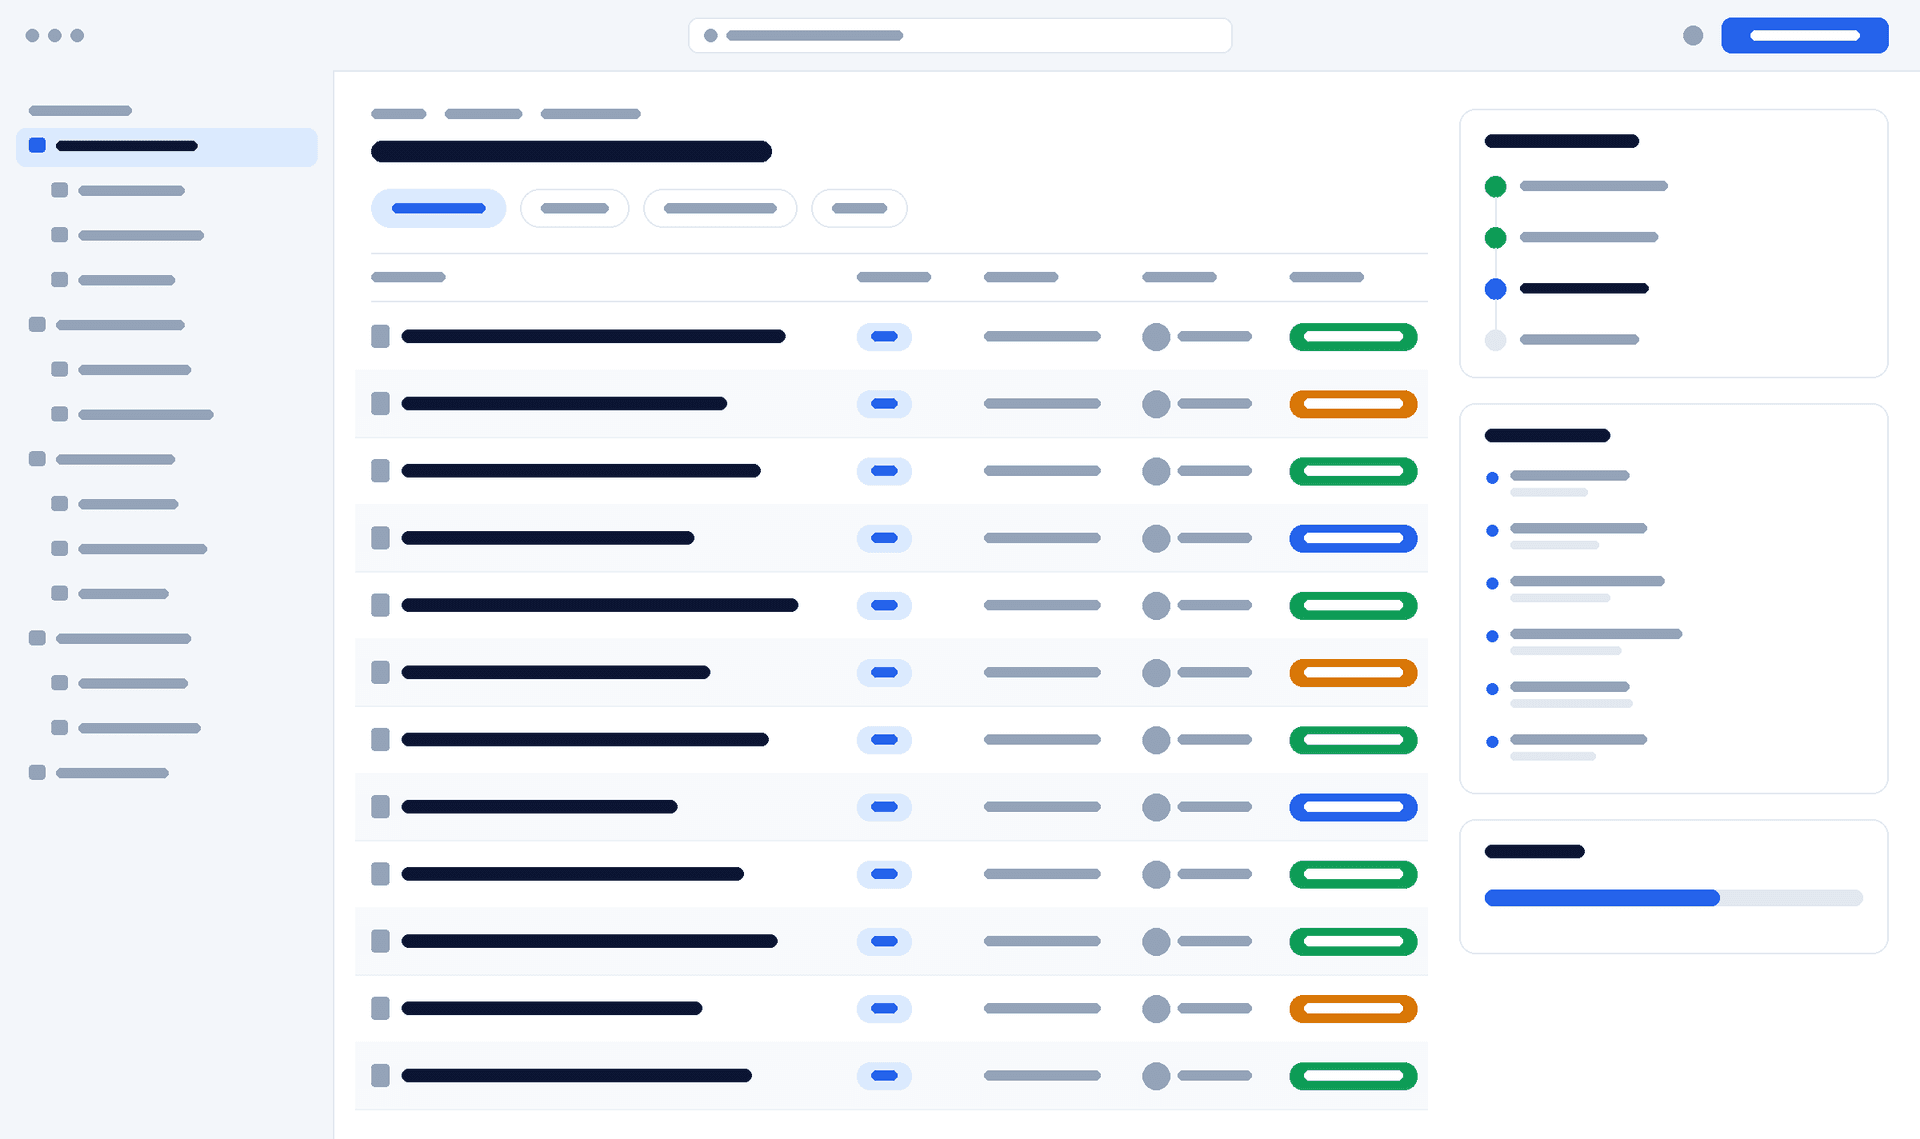Open the first bulleted entry in the middle right card
This screenshot has height=1139, width=1920.
pos(1558,483)
